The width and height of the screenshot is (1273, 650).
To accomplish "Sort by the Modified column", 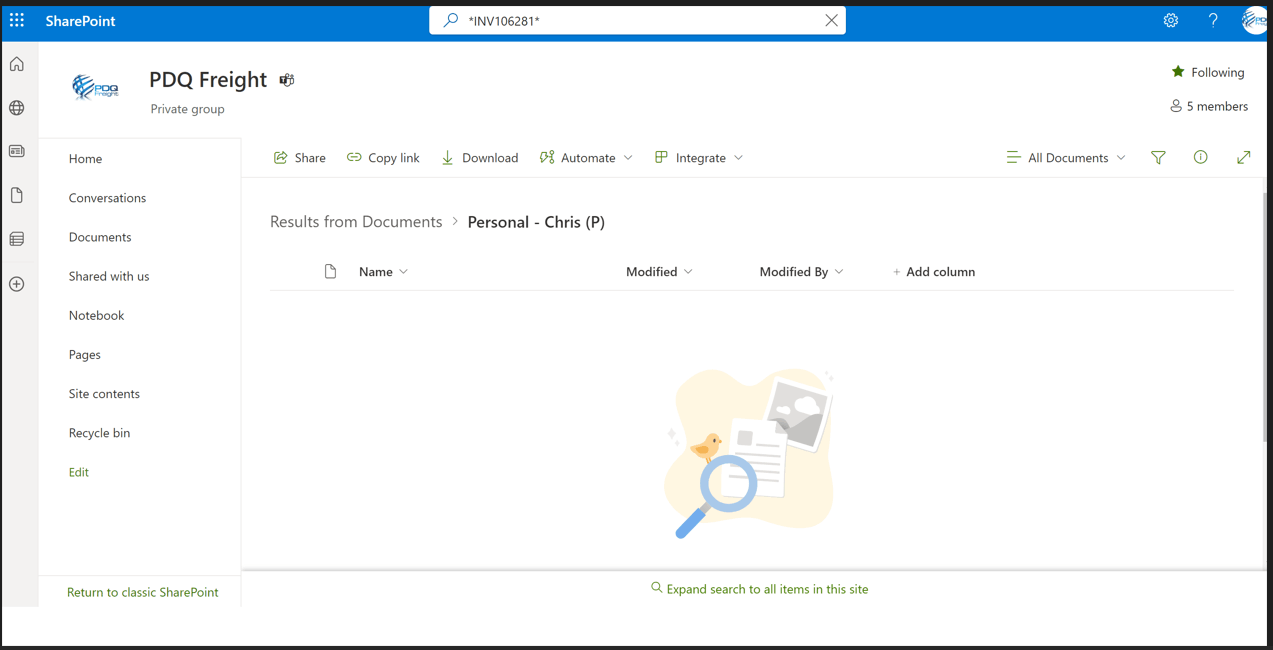I will (651, 271).
